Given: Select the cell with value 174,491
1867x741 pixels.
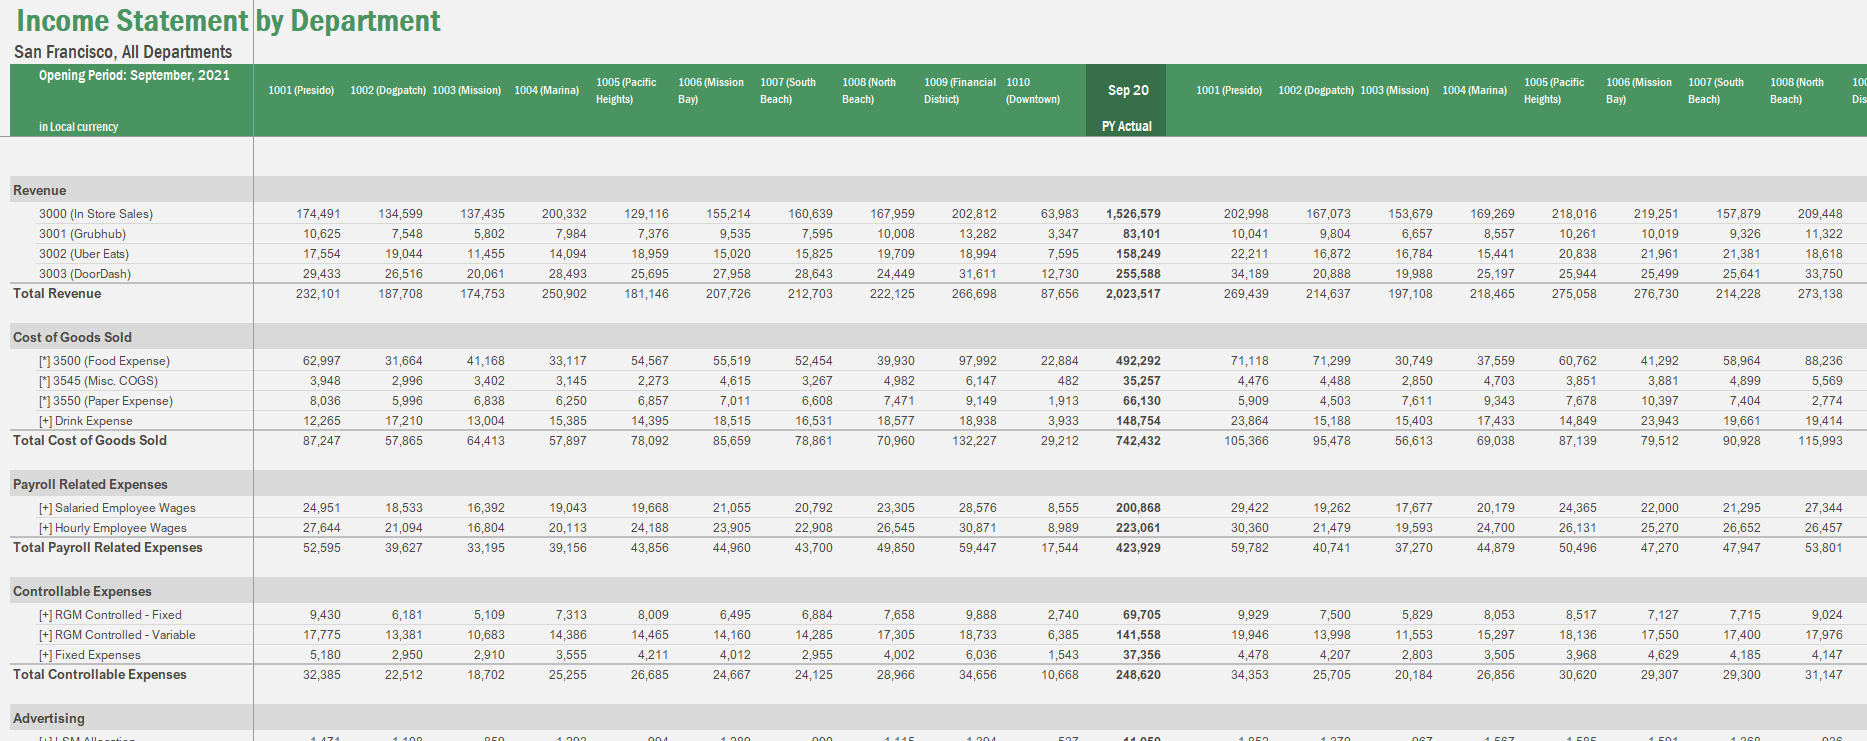Looking at the screenshot, I should click(318, 214).
